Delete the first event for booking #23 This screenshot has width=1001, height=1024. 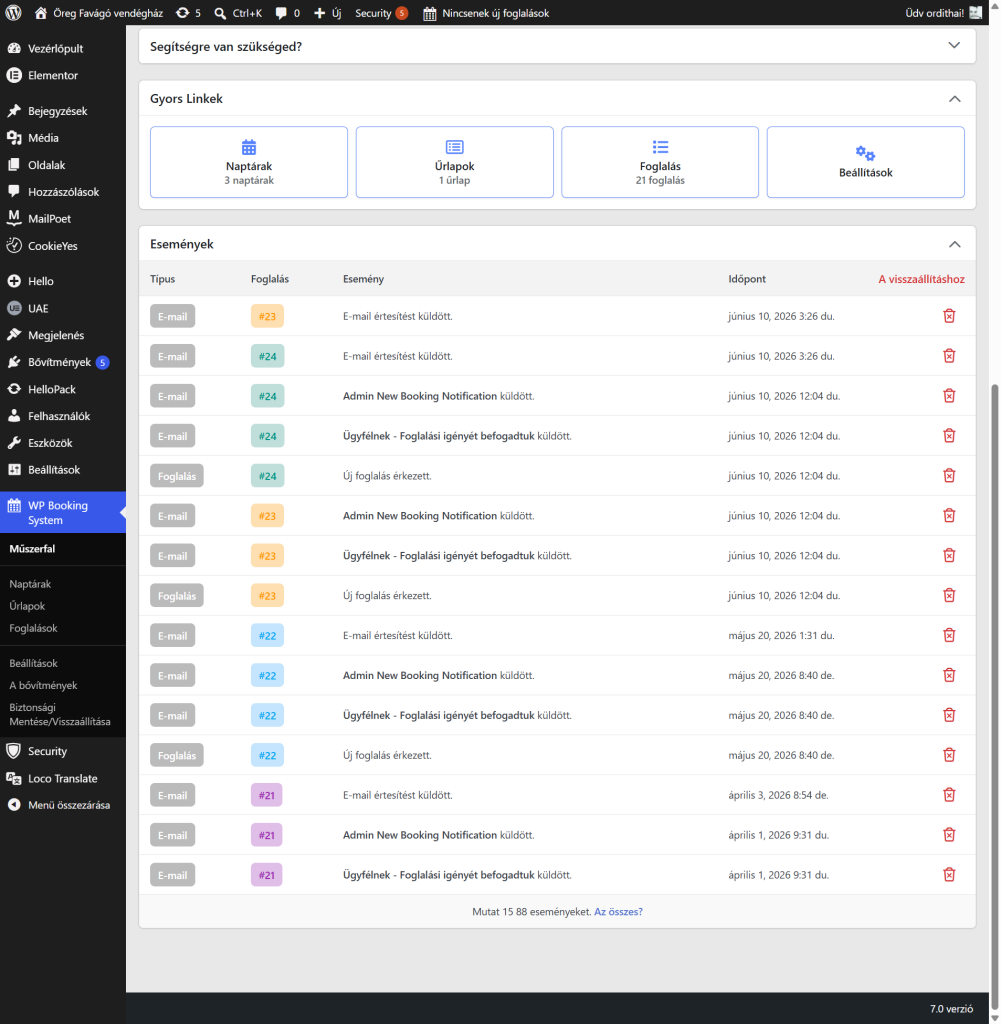coord(949,316)
